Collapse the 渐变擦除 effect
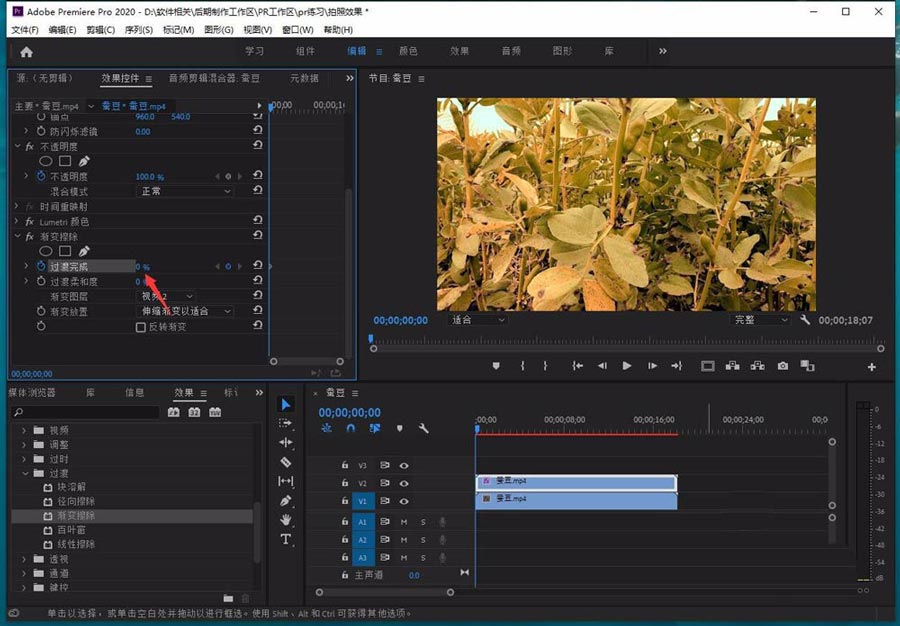This screenshot has height=626, width=900. tap(17, 236)
